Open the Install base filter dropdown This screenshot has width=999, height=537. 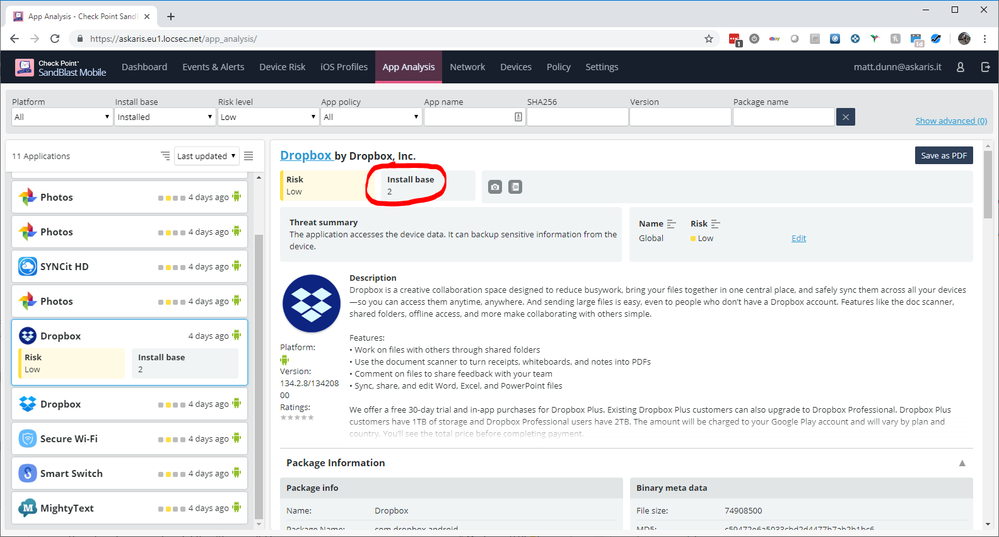pos(165,117)
